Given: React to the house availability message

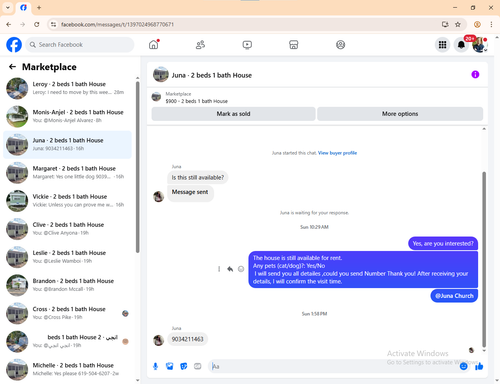Looking at the screenshot, I should coord(241,269).
